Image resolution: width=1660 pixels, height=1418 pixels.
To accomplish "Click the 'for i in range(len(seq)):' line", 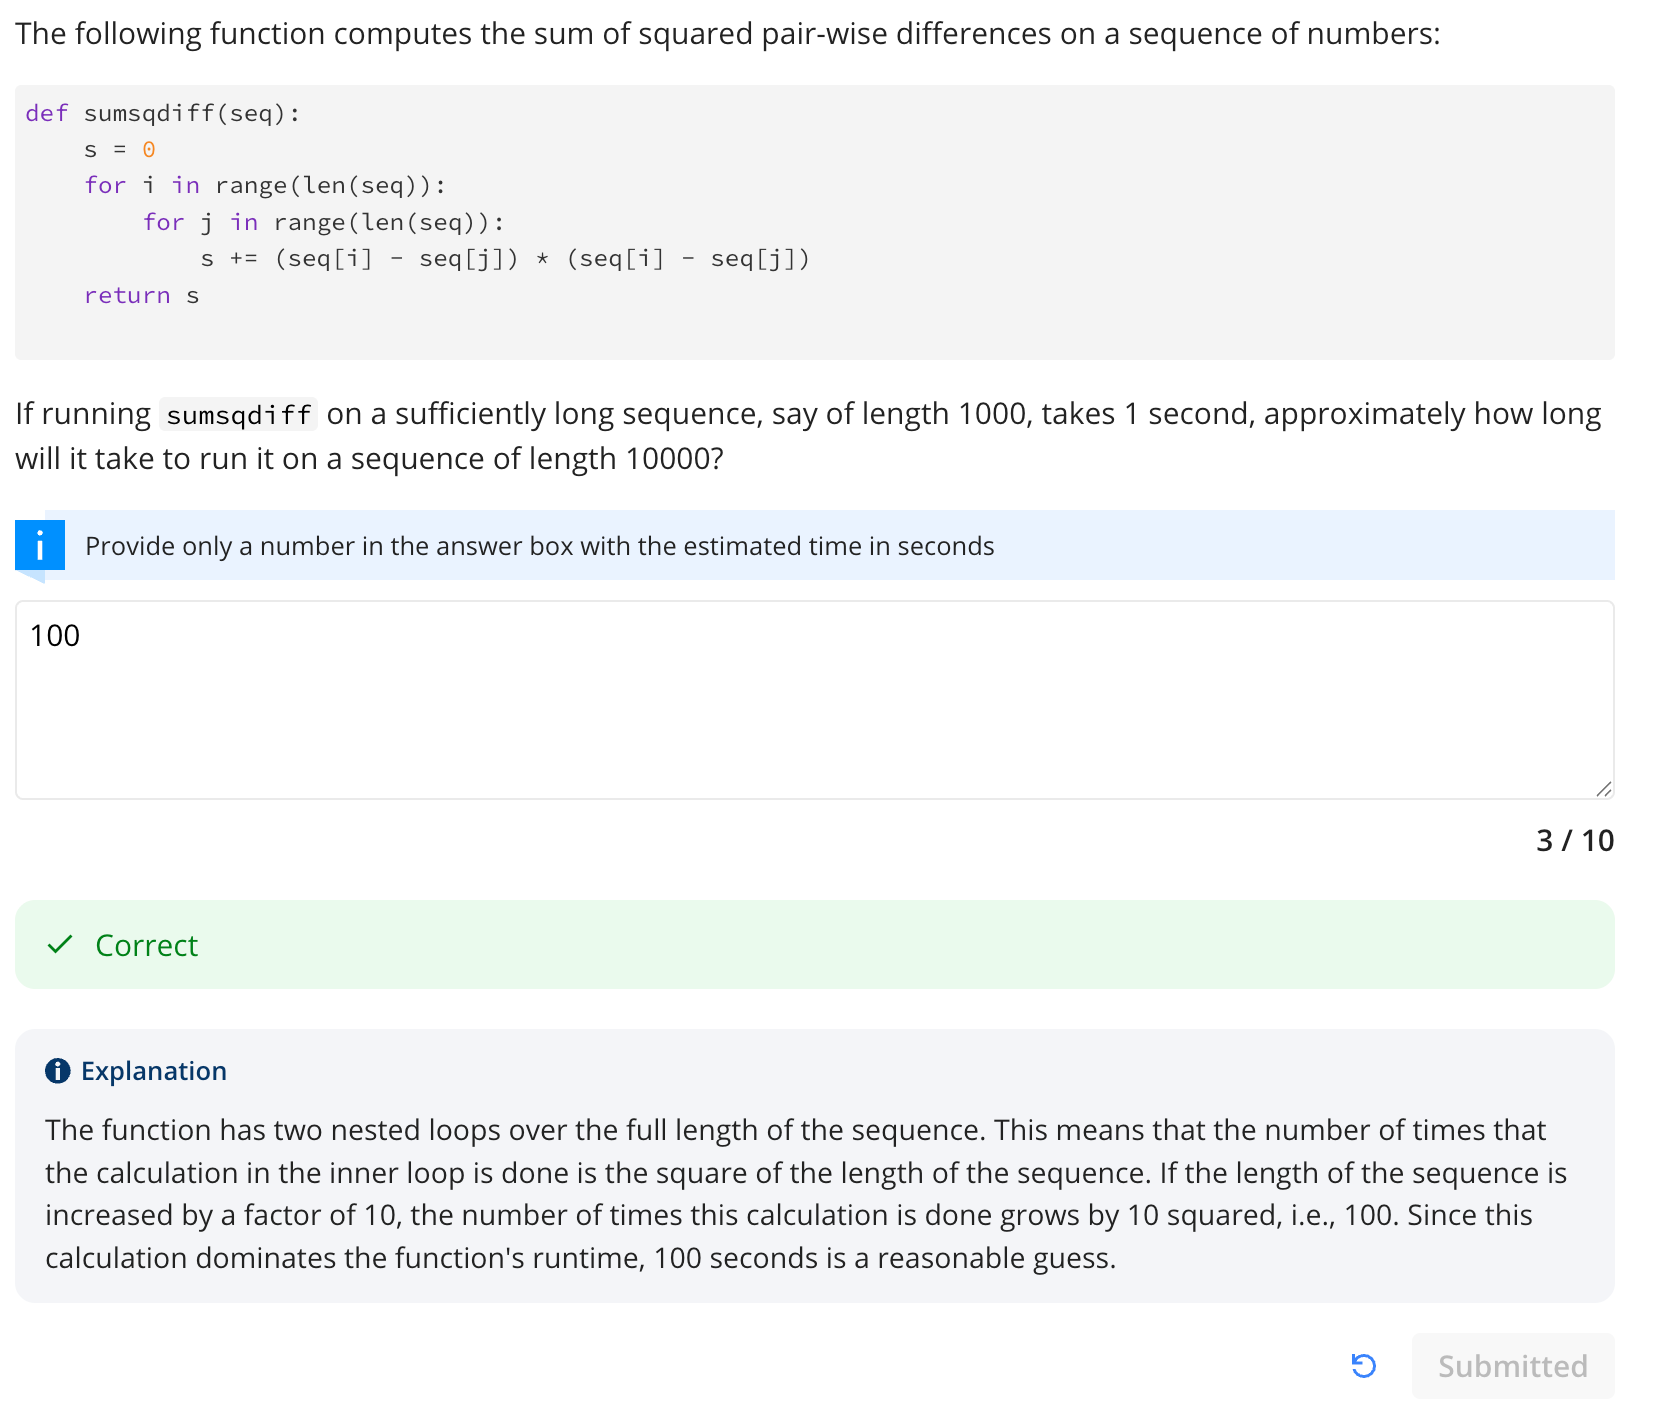I will 265,186.
